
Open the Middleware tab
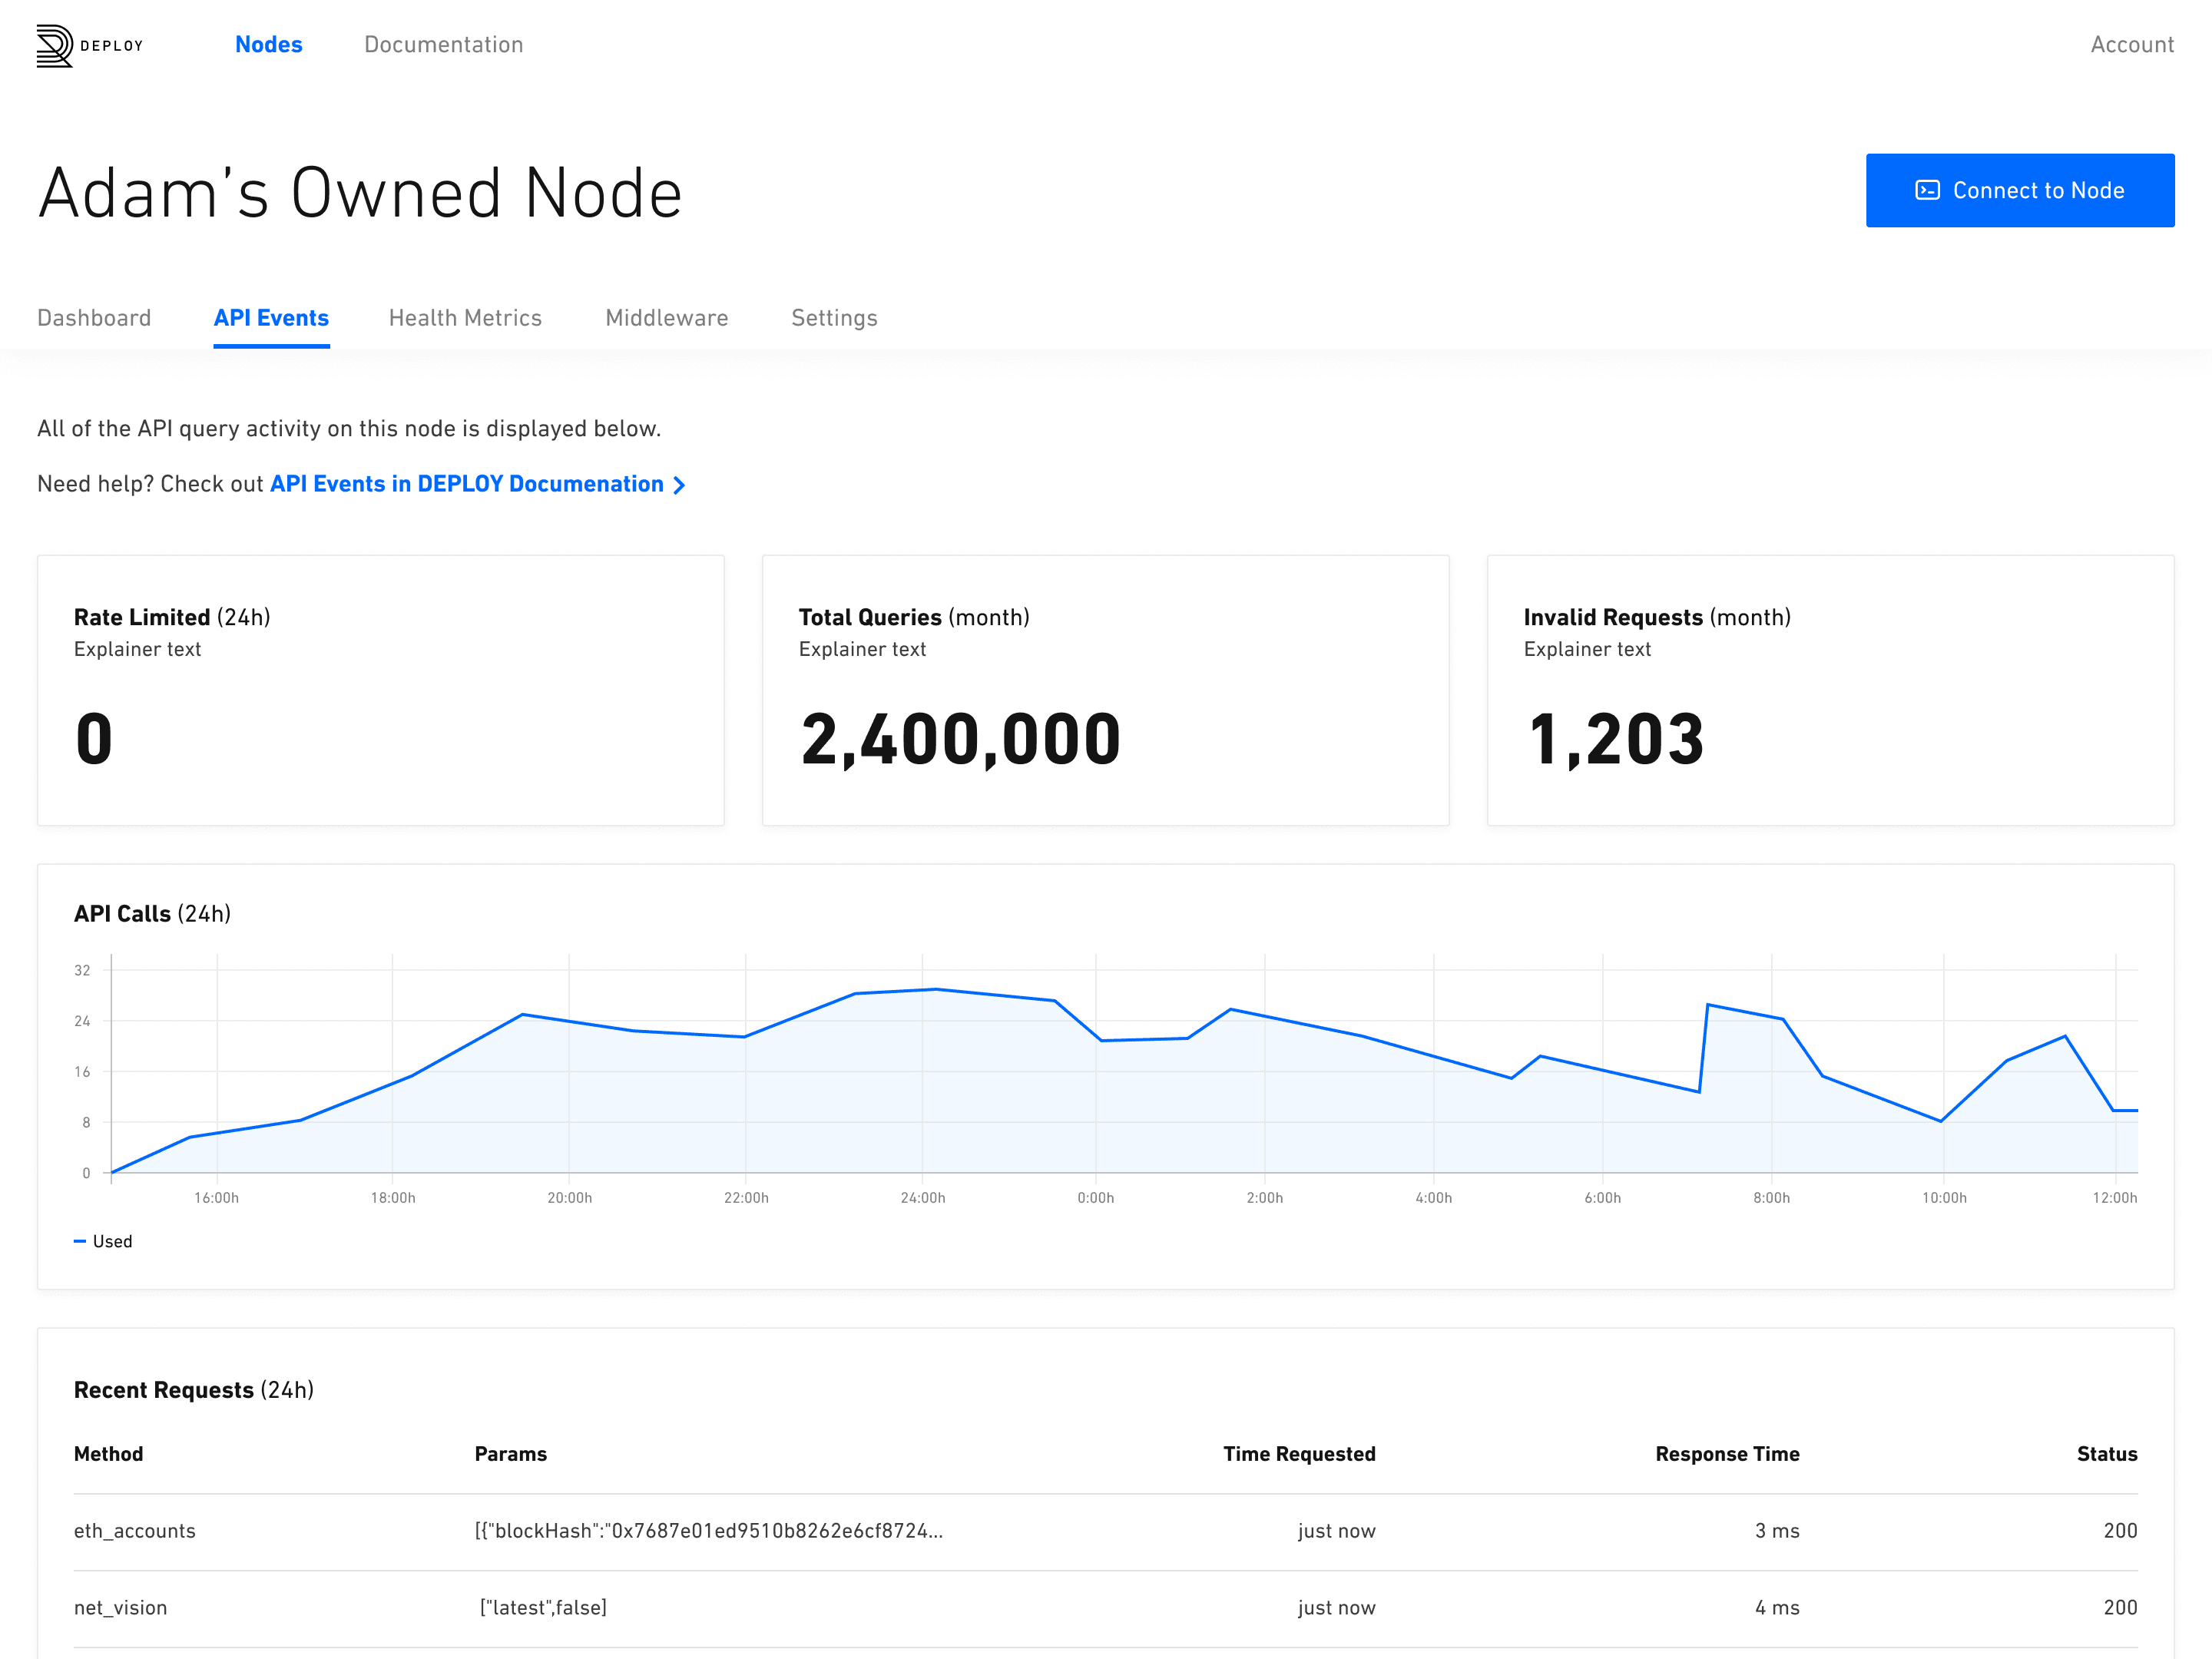[x=667, y=318]
